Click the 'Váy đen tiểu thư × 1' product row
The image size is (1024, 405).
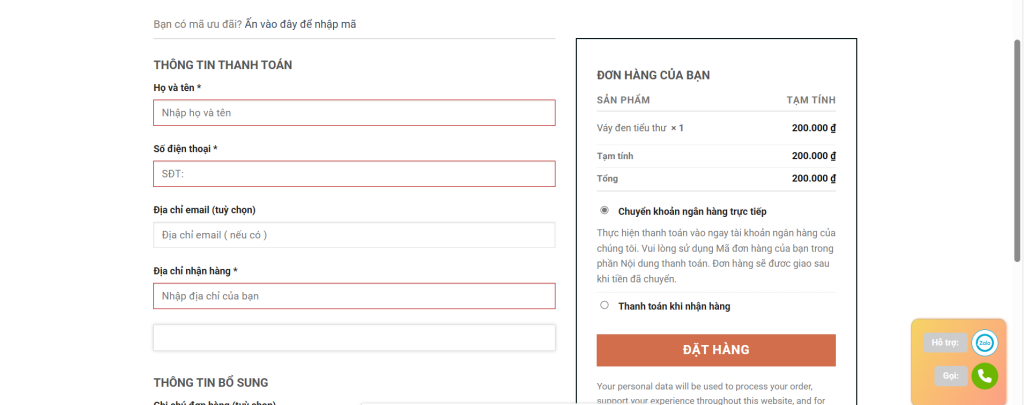[640, 128]
